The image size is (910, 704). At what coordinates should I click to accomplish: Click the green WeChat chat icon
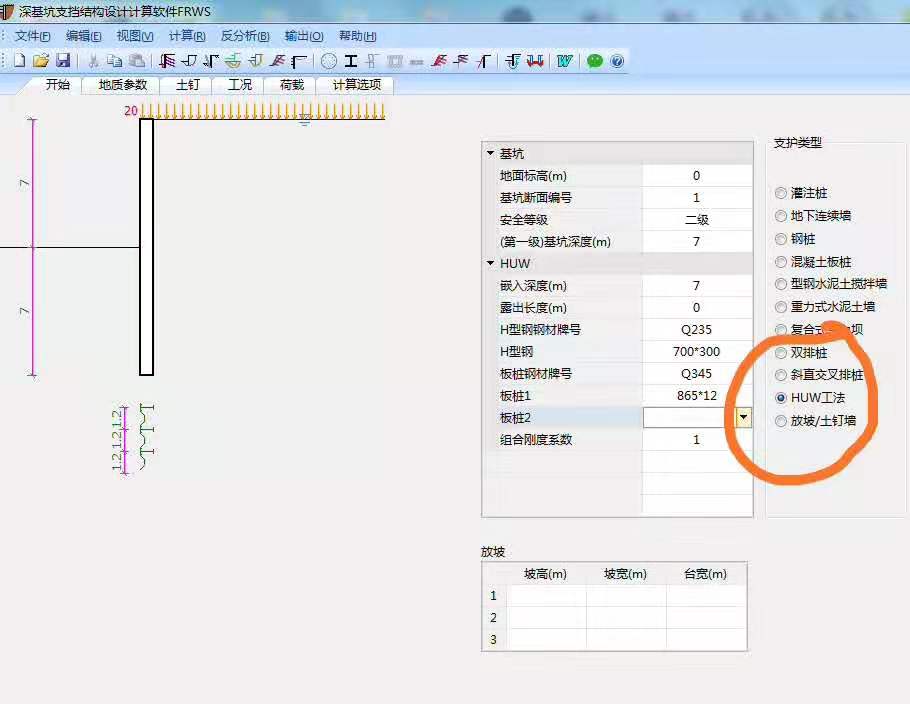595,61
